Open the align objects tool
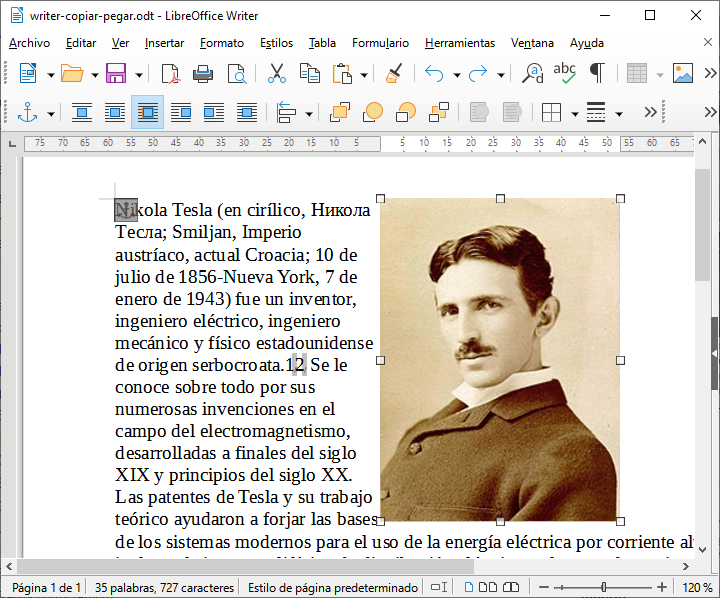Viewport: 720px width, 598px height. [287, 113]
